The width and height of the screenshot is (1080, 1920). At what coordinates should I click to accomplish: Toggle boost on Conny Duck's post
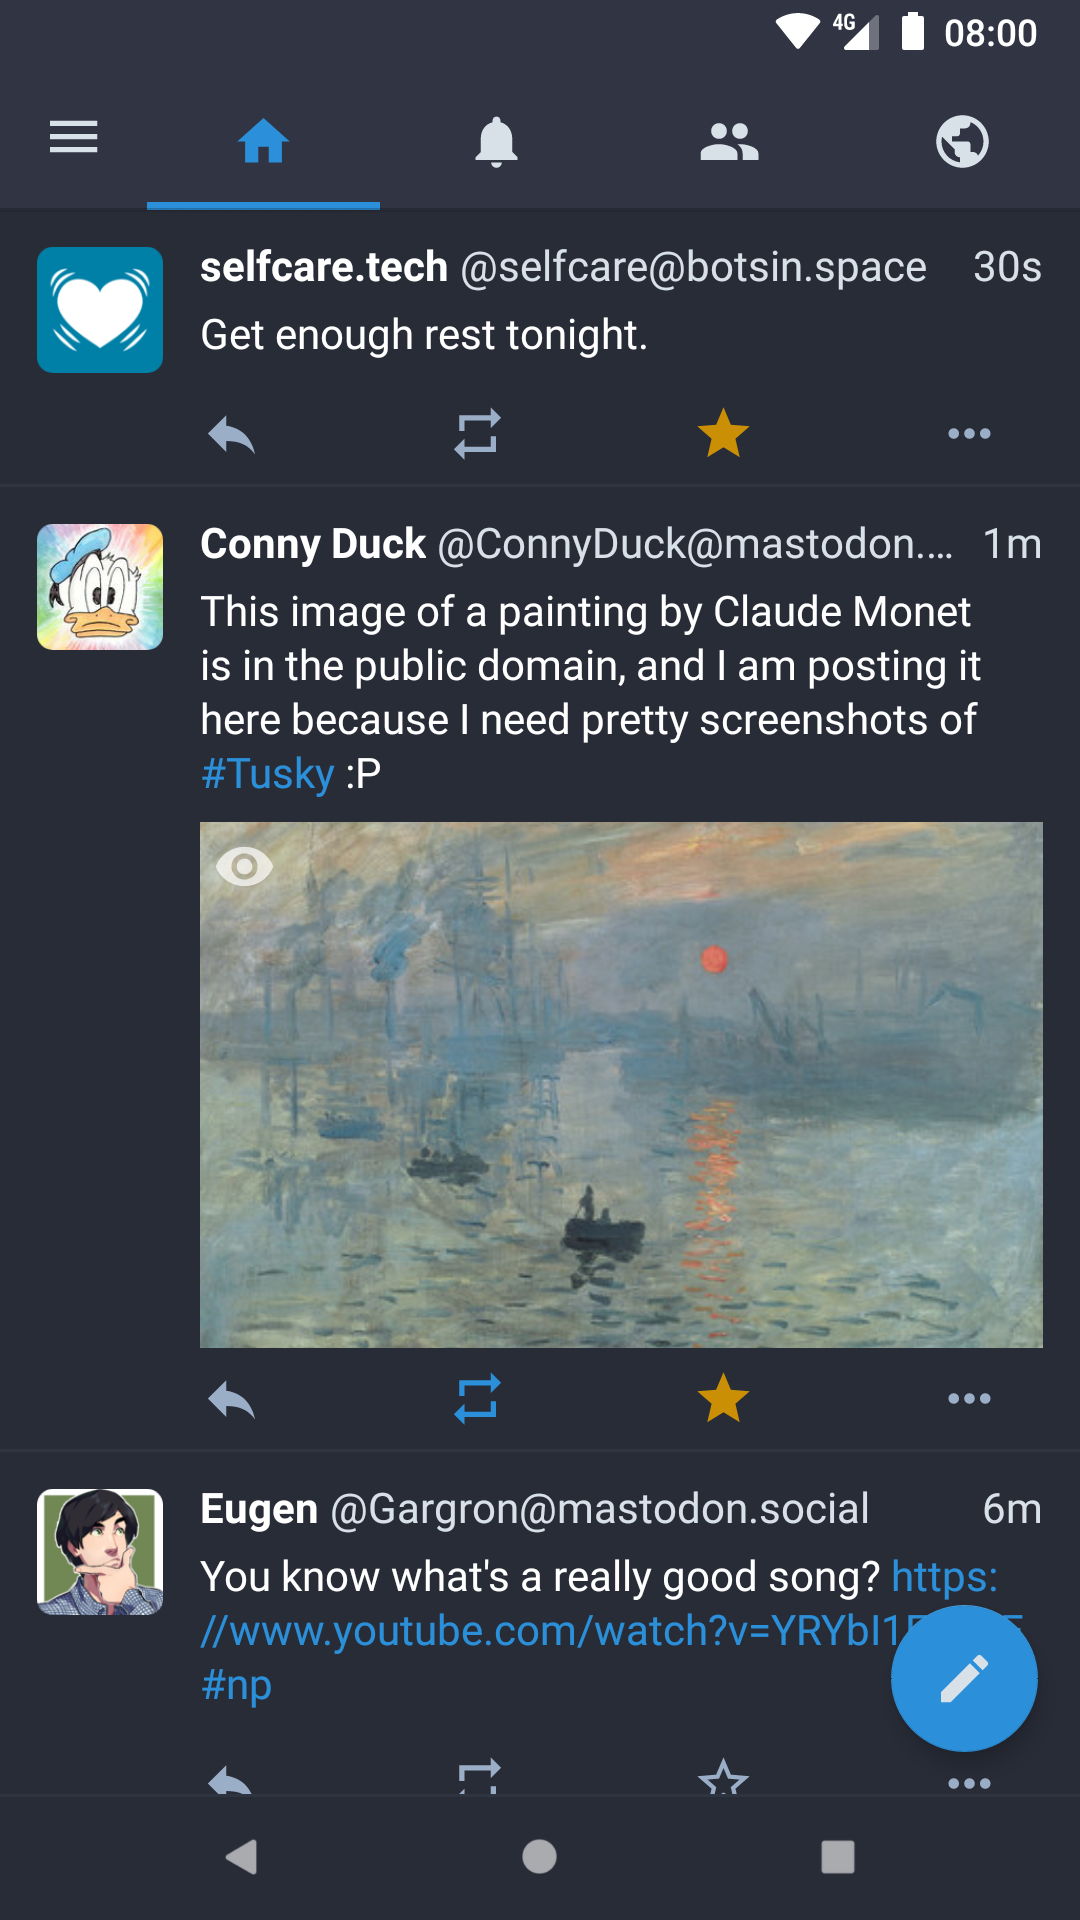[x=477, y=1399]
